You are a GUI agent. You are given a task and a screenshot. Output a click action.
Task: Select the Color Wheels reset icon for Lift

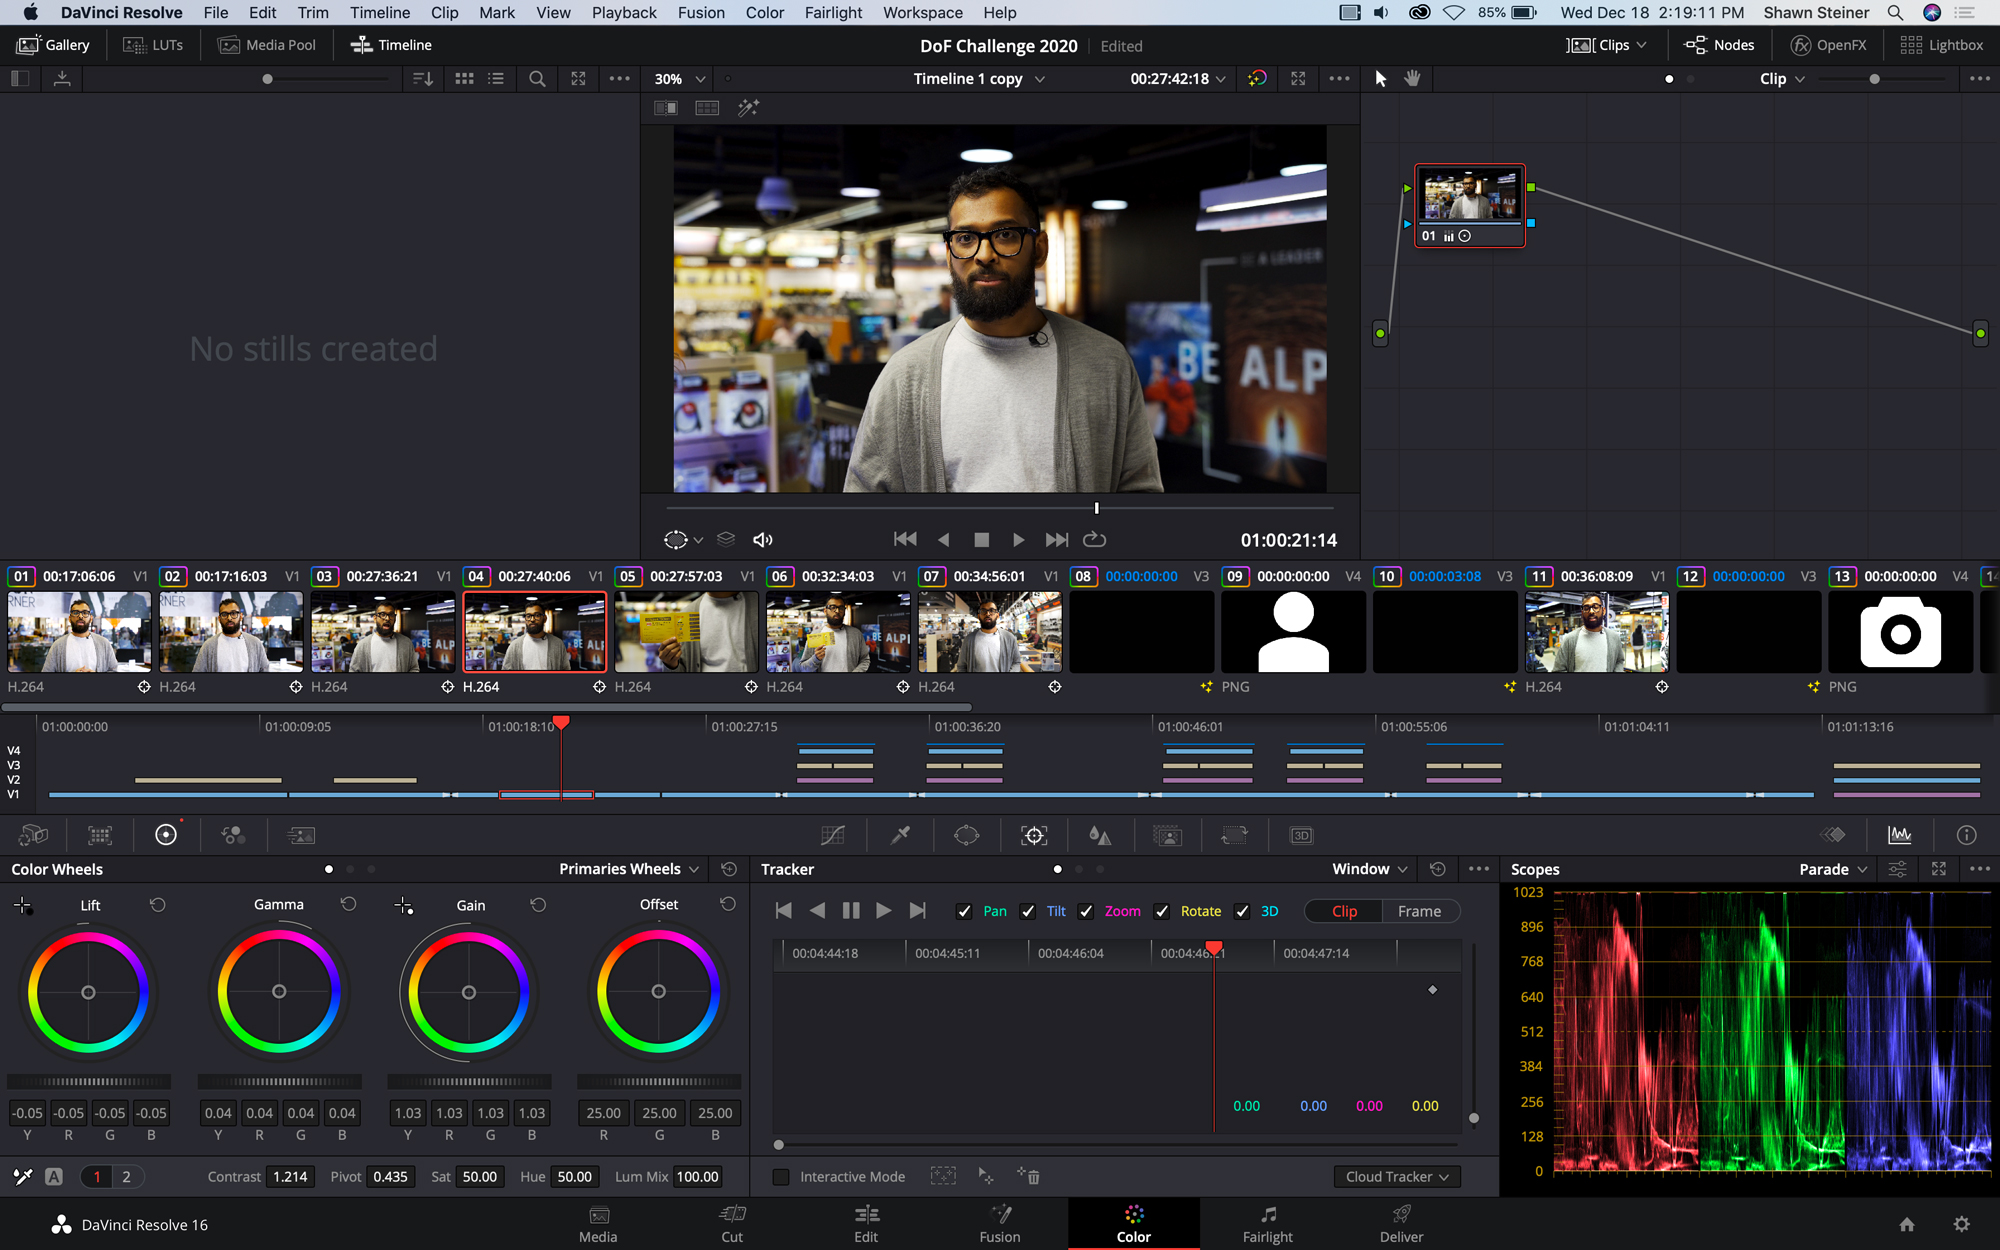click(x=157, y=904)
